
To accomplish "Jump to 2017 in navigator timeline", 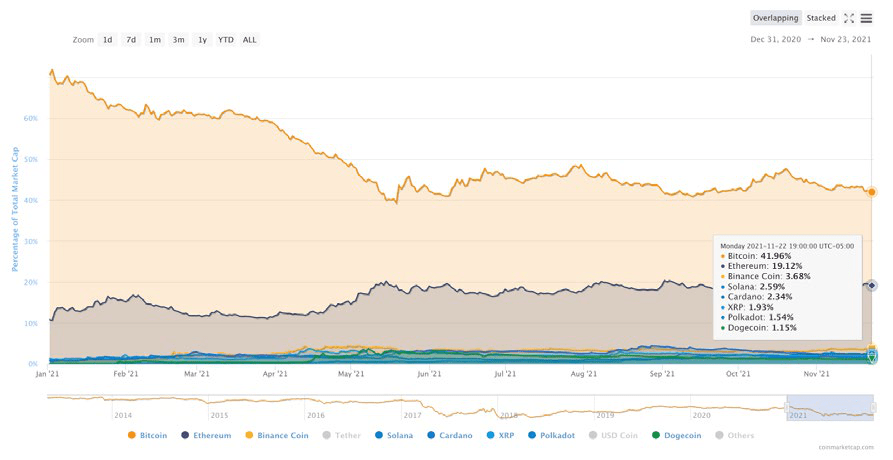I will 412,414.
